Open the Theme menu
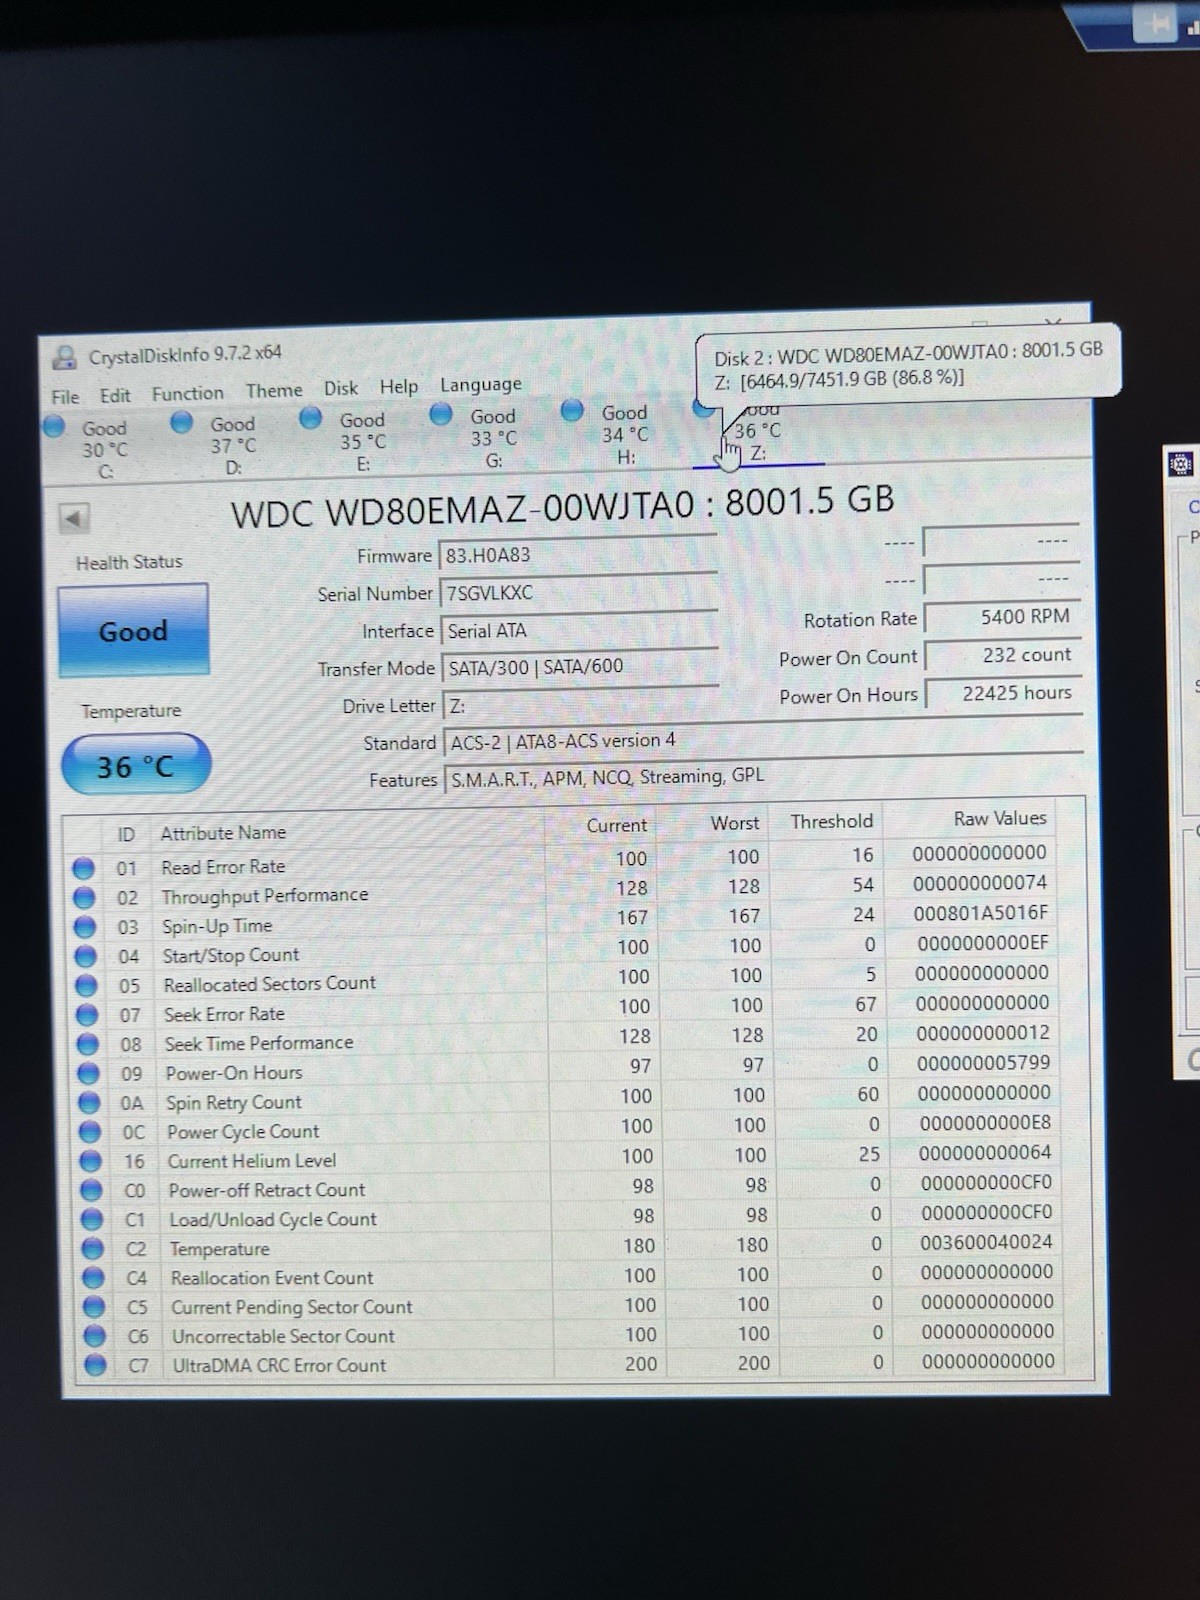 coord(274,390)
